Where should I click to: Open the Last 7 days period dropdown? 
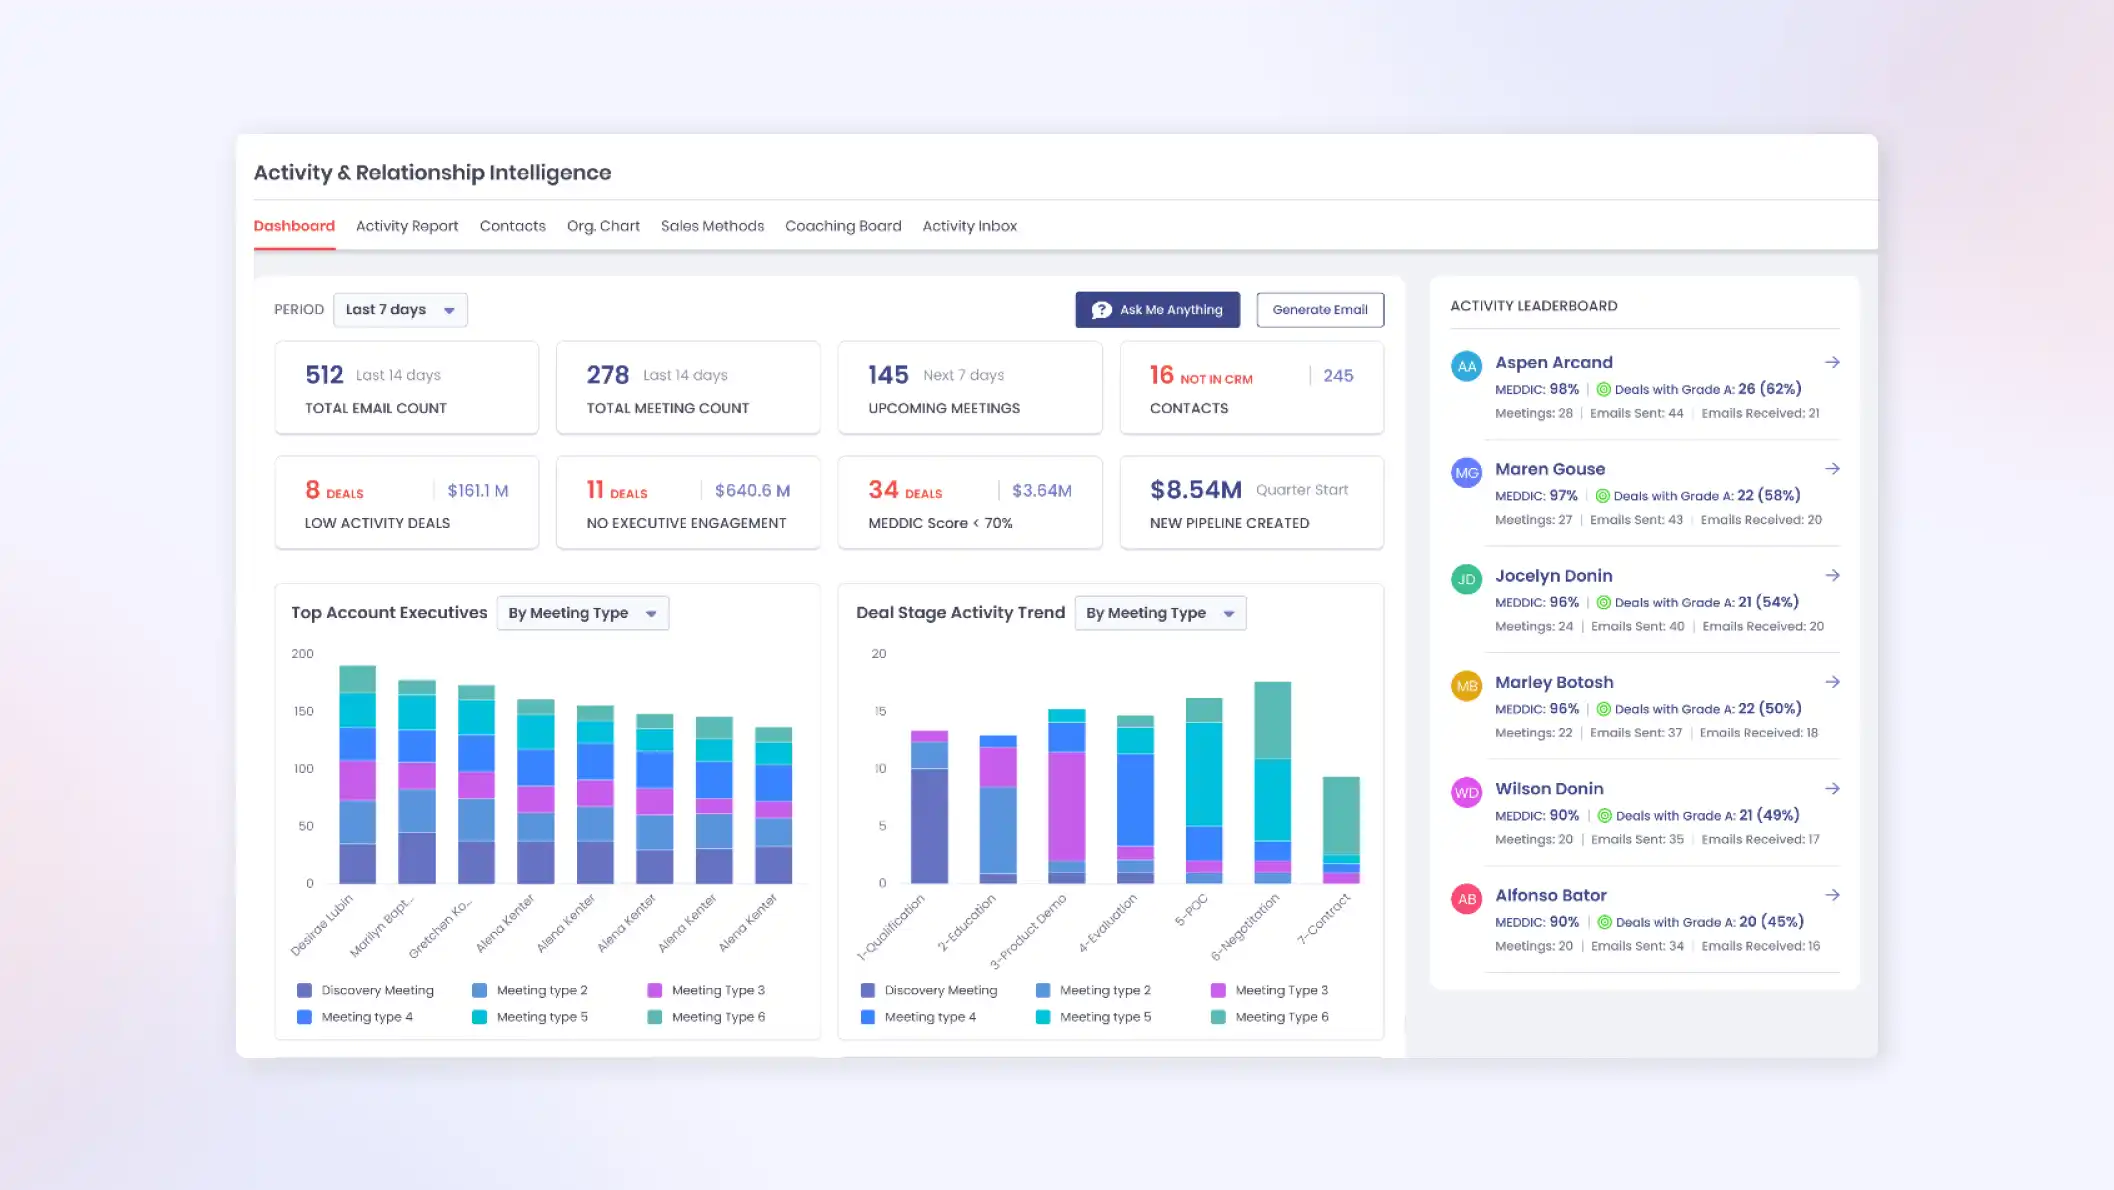click(x=400, y=310)
